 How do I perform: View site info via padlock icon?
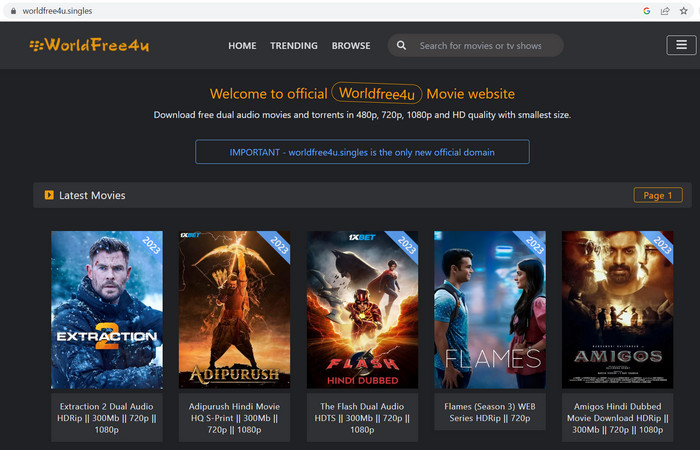coord(13,11)
